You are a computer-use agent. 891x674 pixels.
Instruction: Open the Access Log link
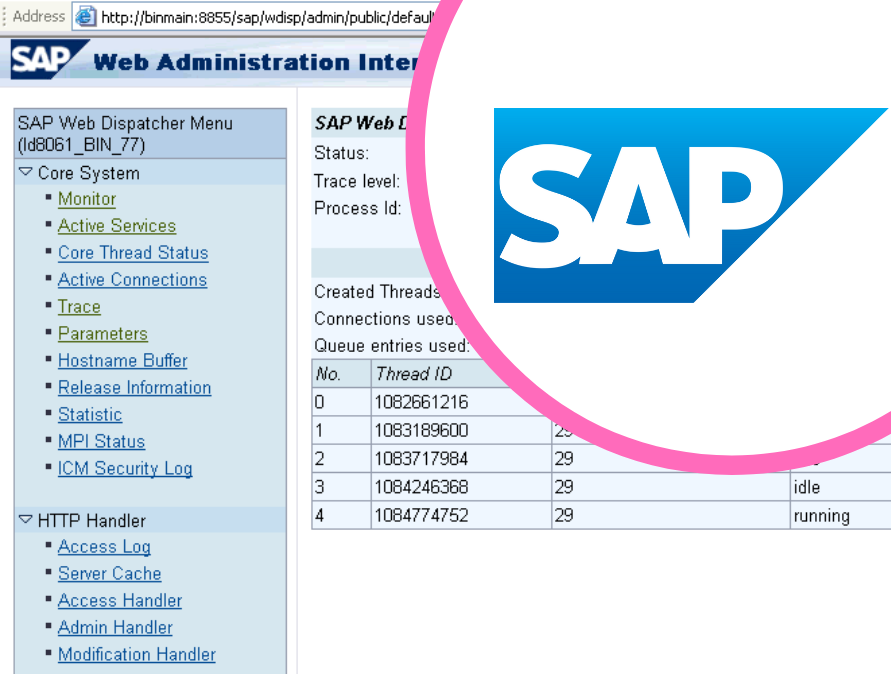click(105, 547)
